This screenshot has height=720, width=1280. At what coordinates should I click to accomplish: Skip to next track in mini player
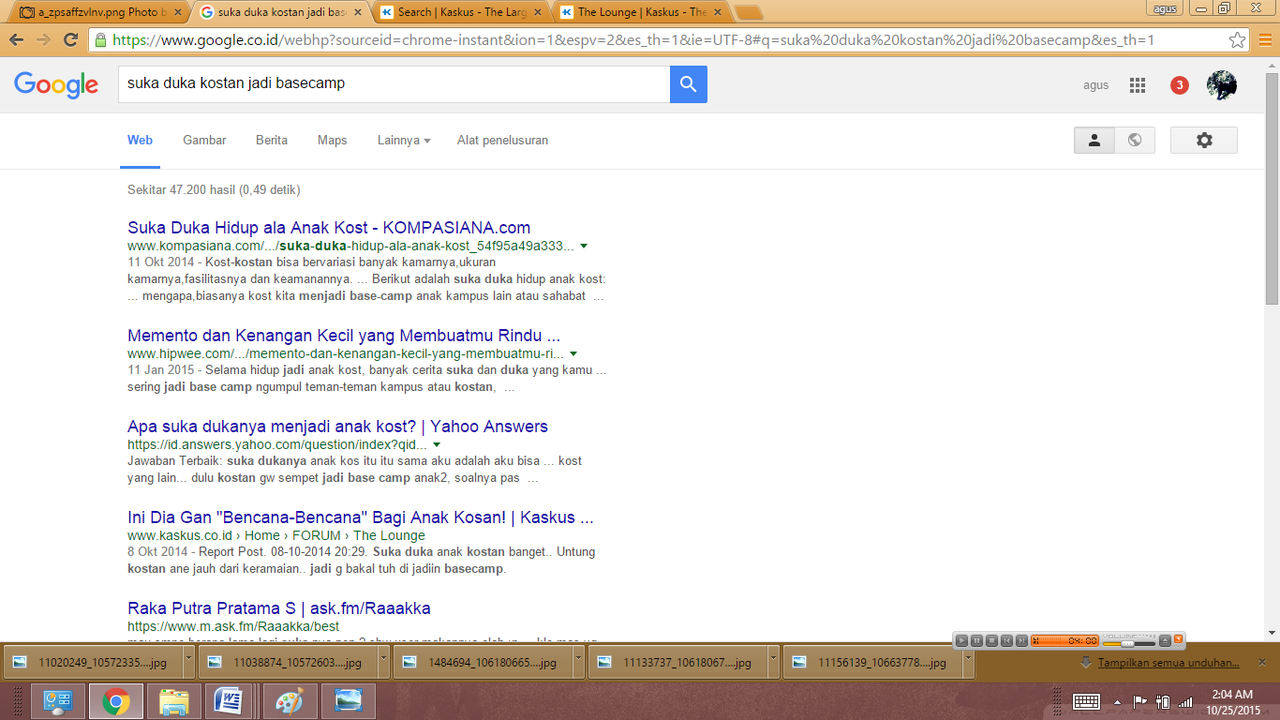click(1022, 641)
